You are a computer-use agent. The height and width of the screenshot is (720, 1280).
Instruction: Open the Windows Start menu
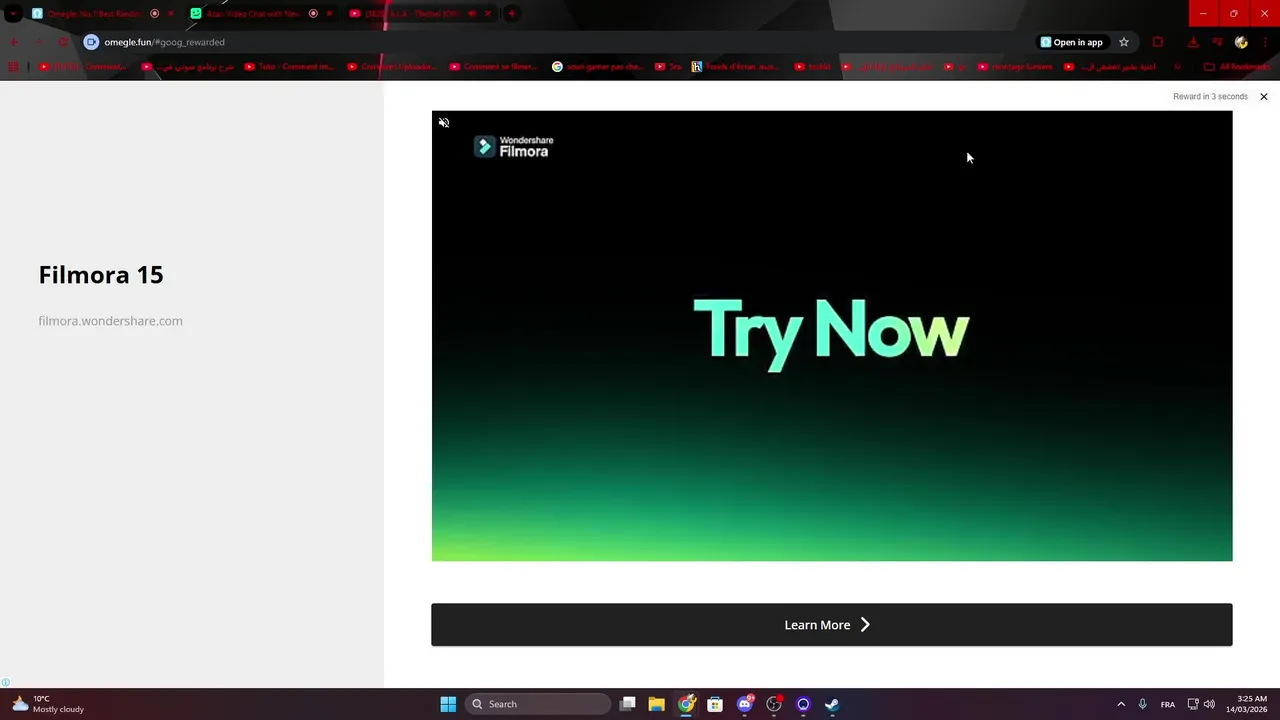point(448,704)
